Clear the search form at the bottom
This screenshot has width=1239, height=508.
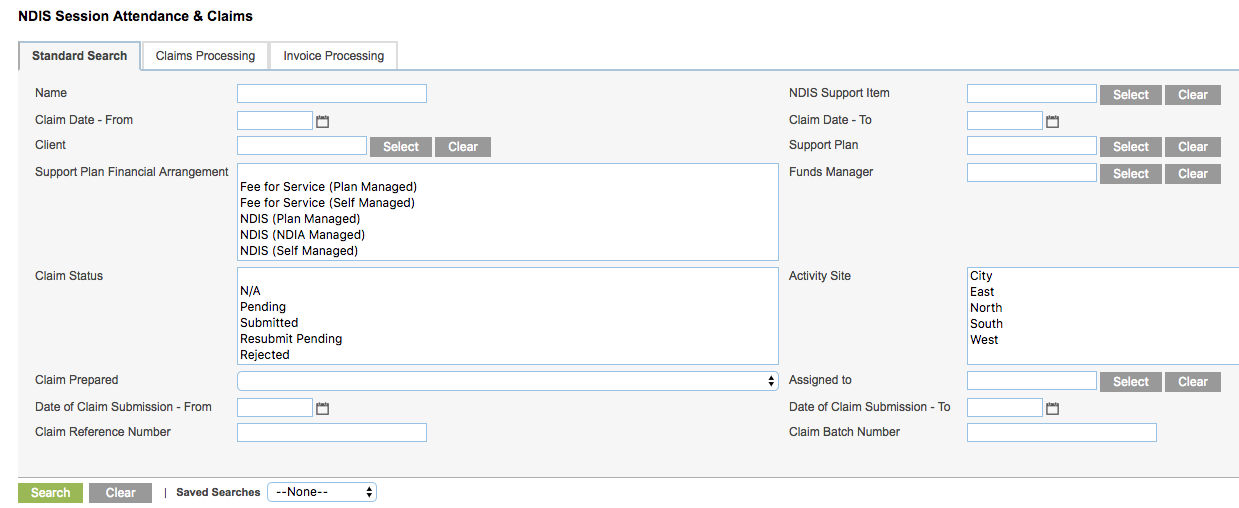[x=120, y=493]
